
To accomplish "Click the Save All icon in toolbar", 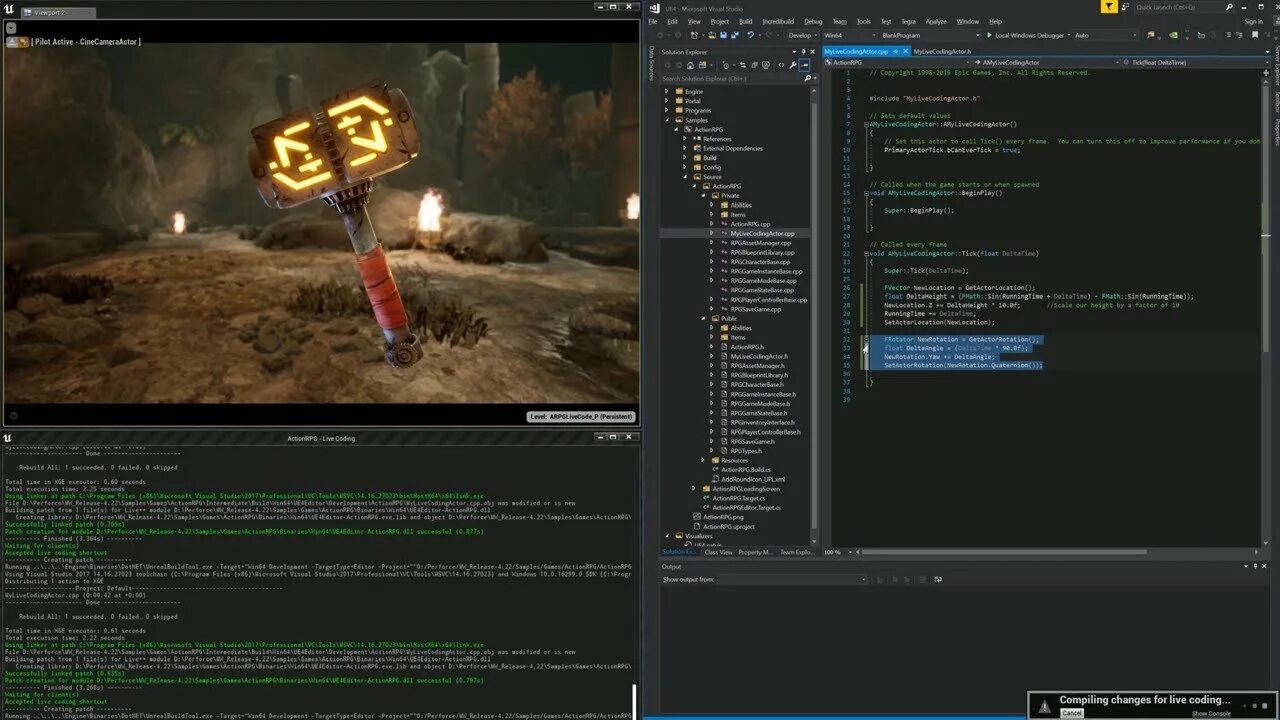I will [734, 35].
